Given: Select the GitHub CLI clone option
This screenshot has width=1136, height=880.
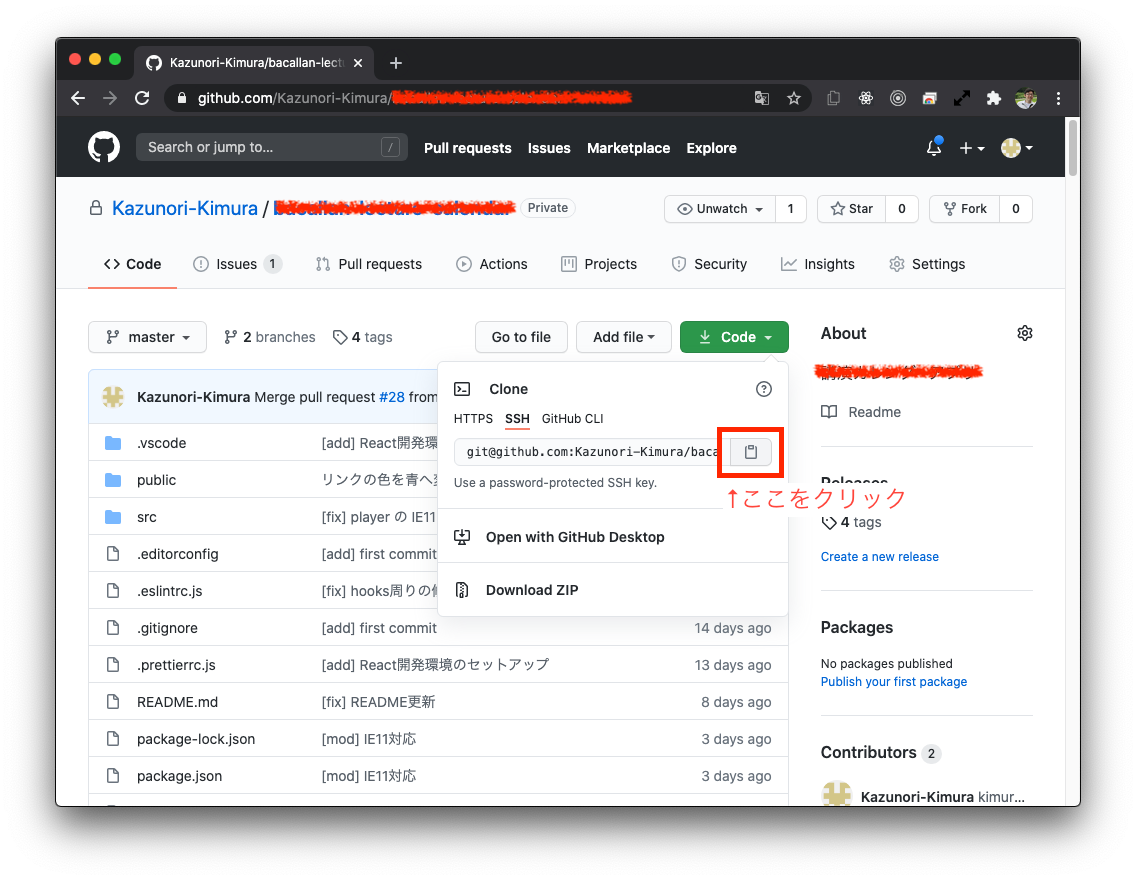Looking at the screenshot, I should tap(572, 419).
